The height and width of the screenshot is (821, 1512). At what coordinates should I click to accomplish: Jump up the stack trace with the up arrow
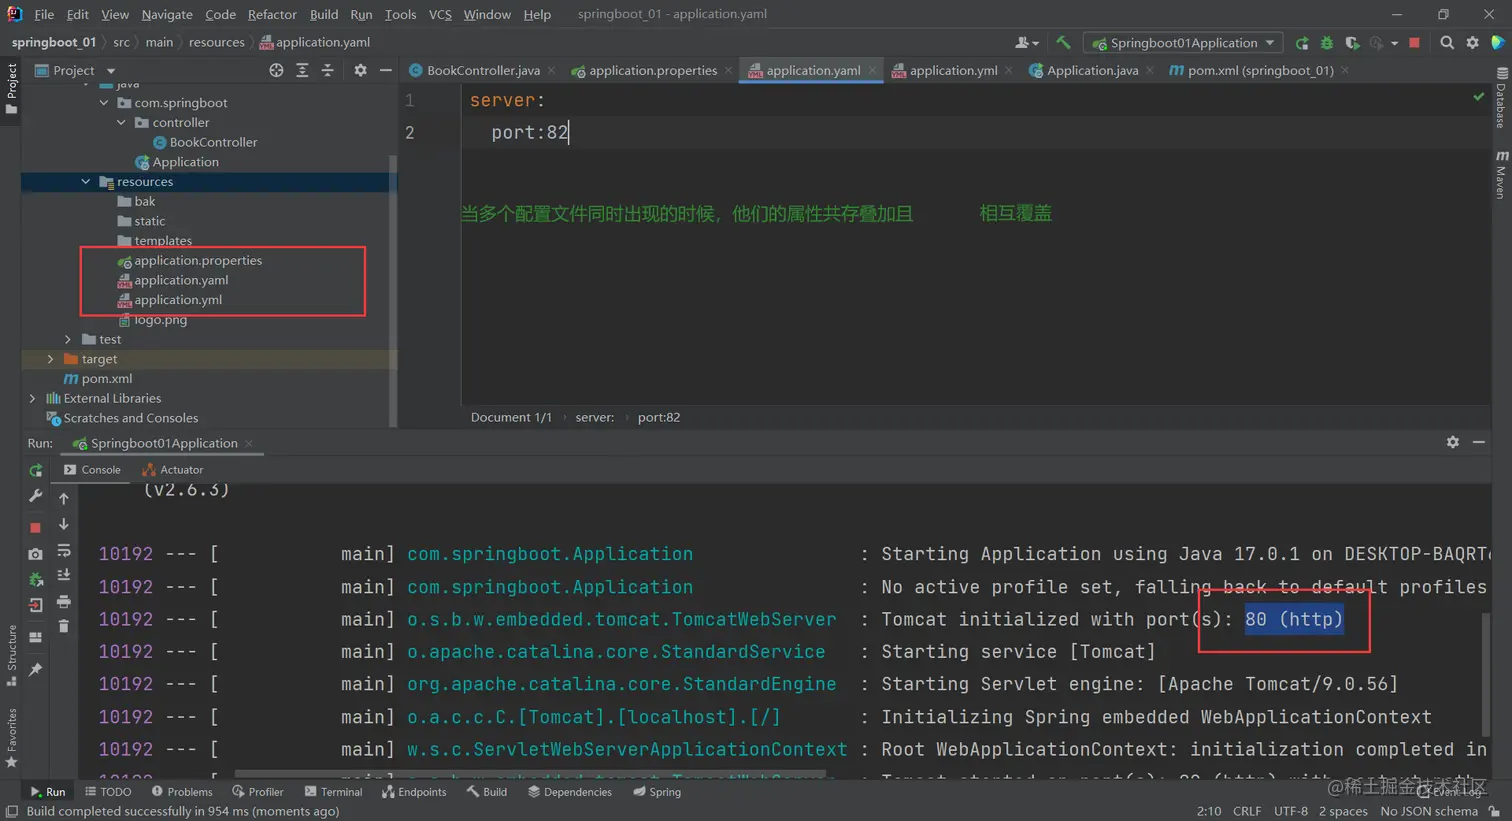click(64, 498)
